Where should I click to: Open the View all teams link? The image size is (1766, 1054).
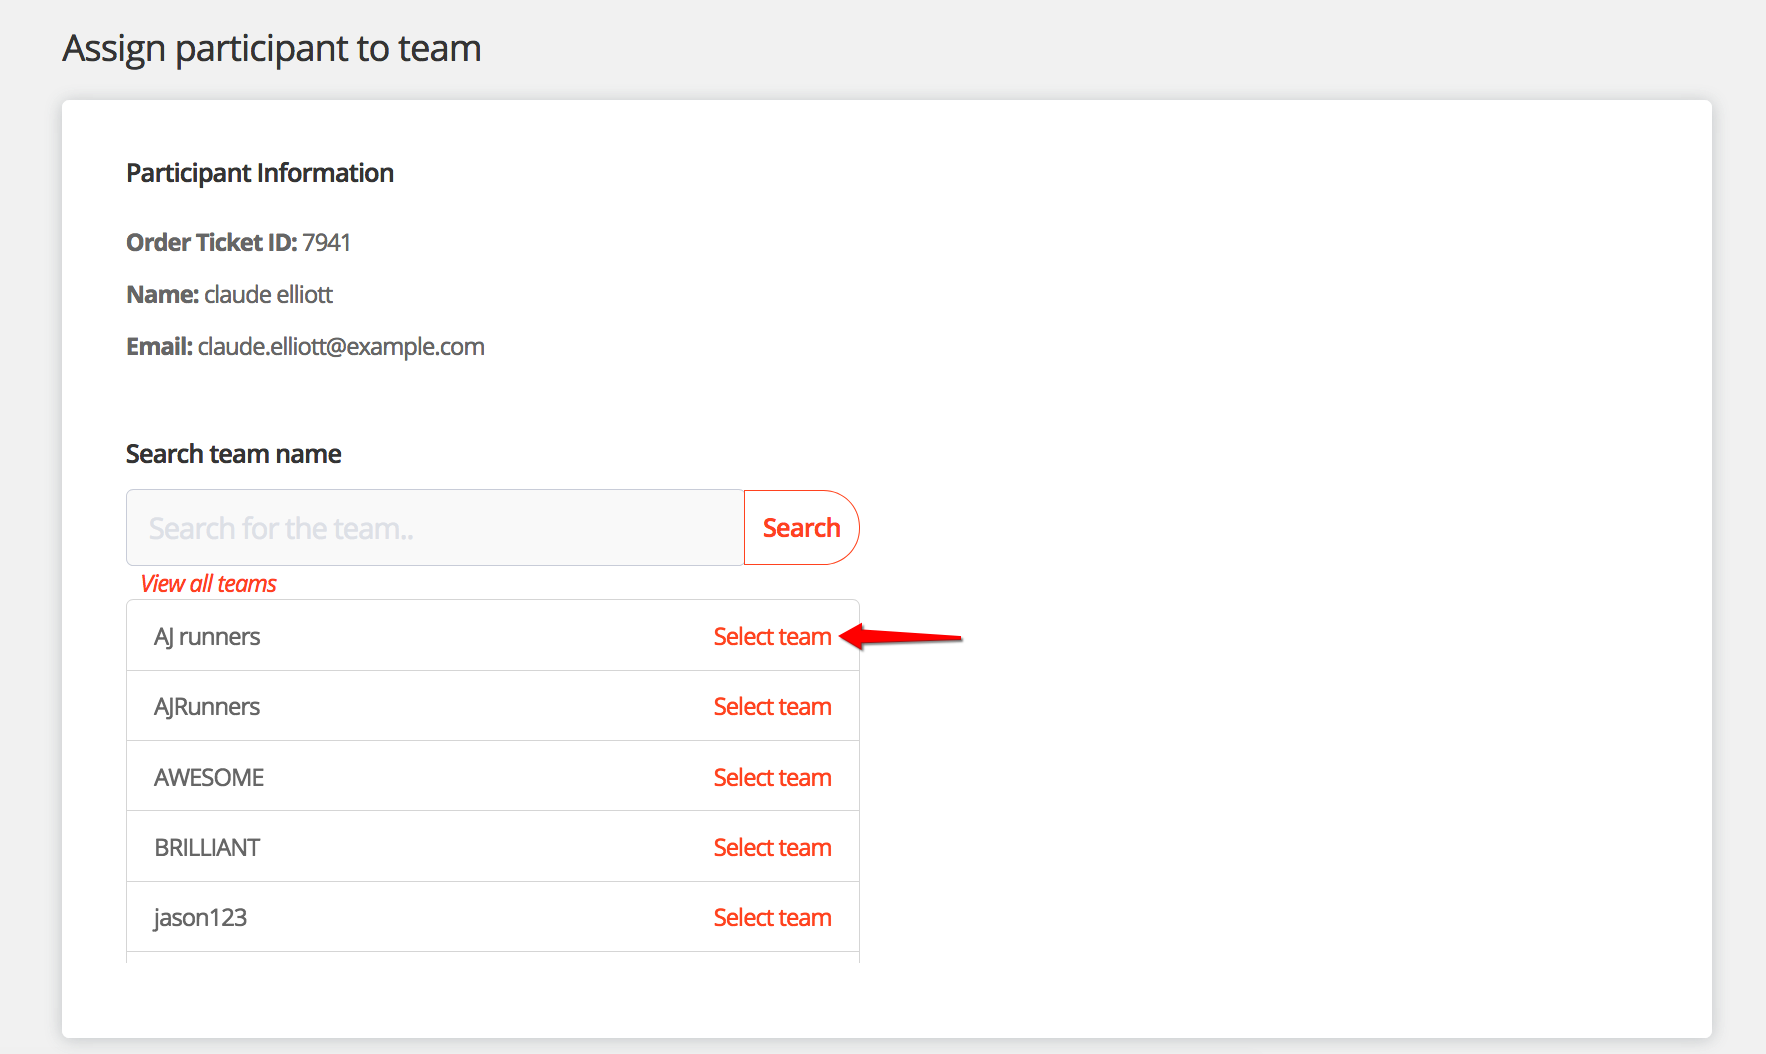point(208,584)
